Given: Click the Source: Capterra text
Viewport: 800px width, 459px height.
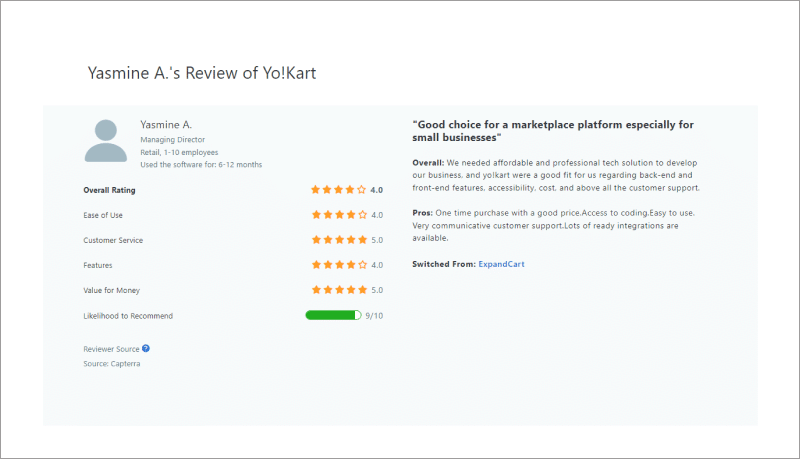Looking at the screenshot, I should point(112,363).
